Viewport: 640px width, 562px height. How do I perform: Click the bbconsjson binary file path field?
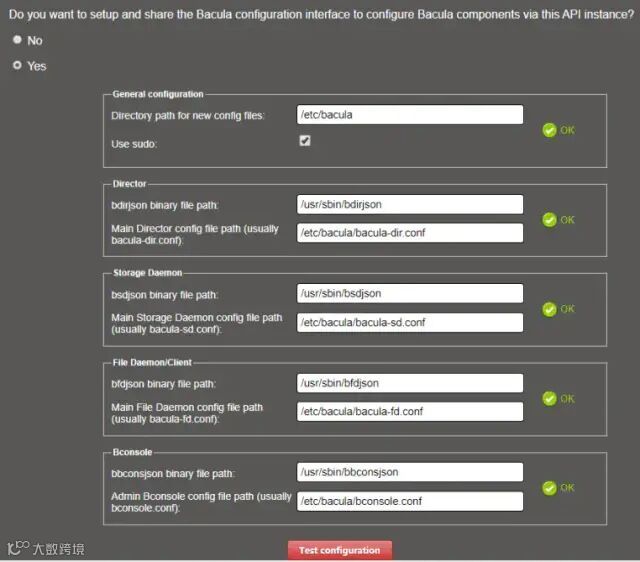pos(410,472)
